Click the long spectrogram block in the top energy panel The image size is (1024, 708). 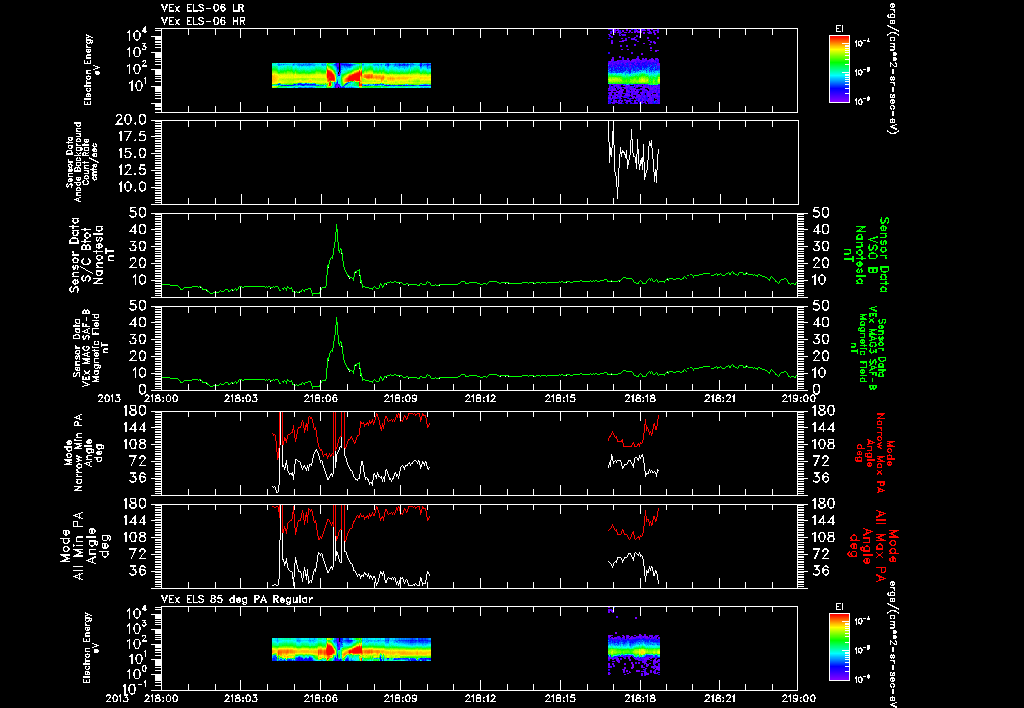(351, 75)
